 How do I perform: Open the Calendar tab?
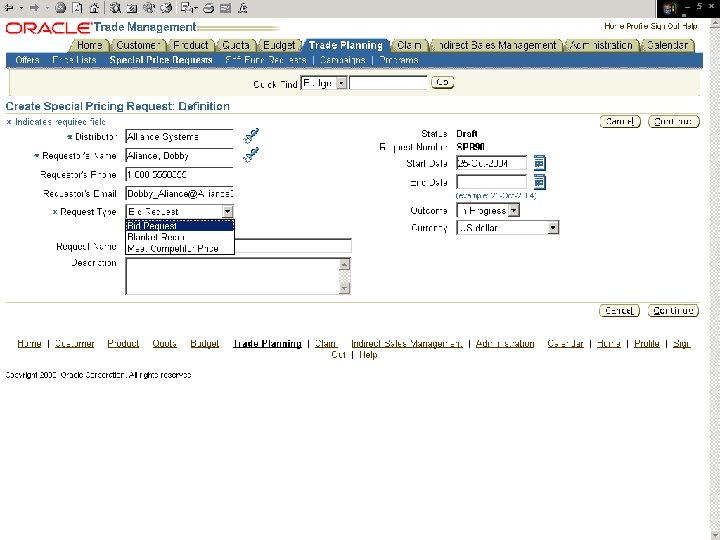[x=667, y=45]
